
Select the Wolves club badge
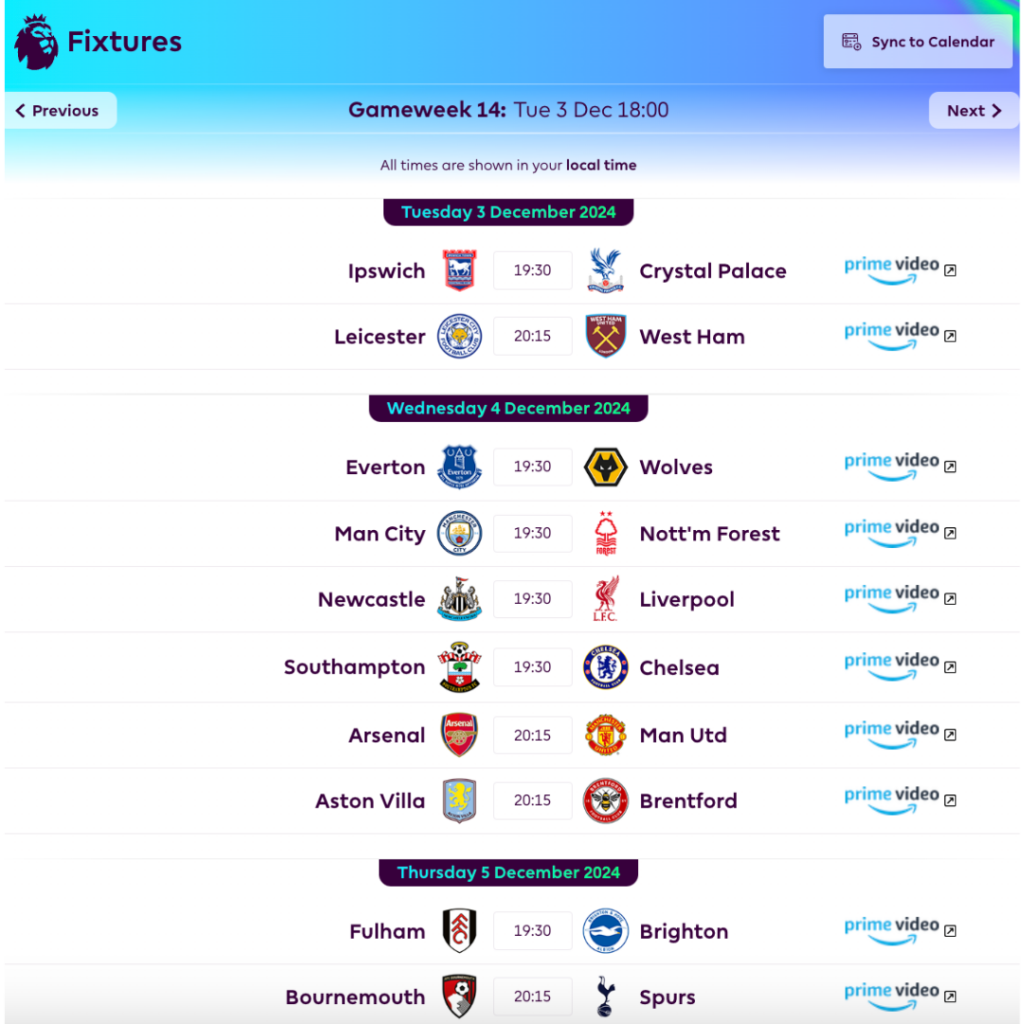(x=605, y=467)
